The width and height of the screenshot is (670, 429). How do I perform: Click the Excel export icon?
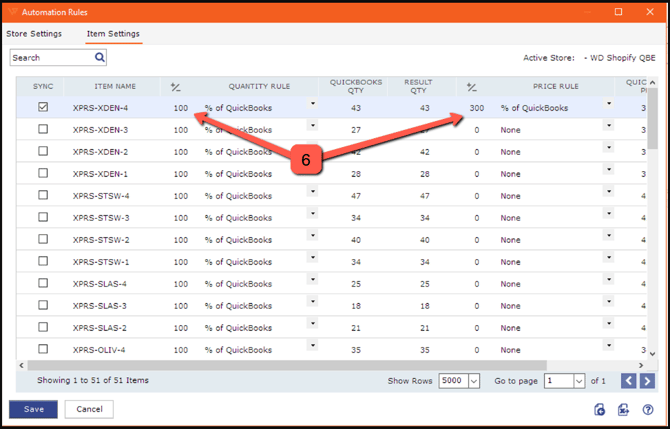(623, 409)
